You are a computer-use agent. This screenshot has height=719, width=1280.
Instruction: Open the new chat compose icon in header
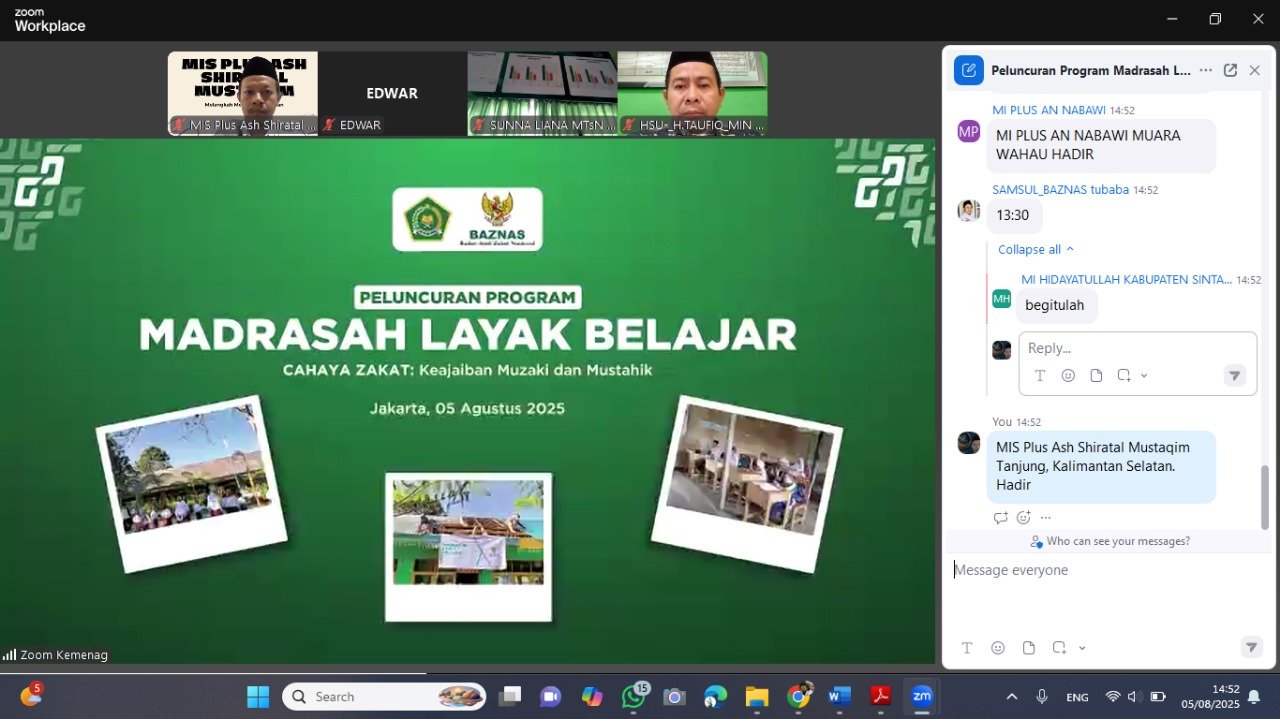coord(968,70)
